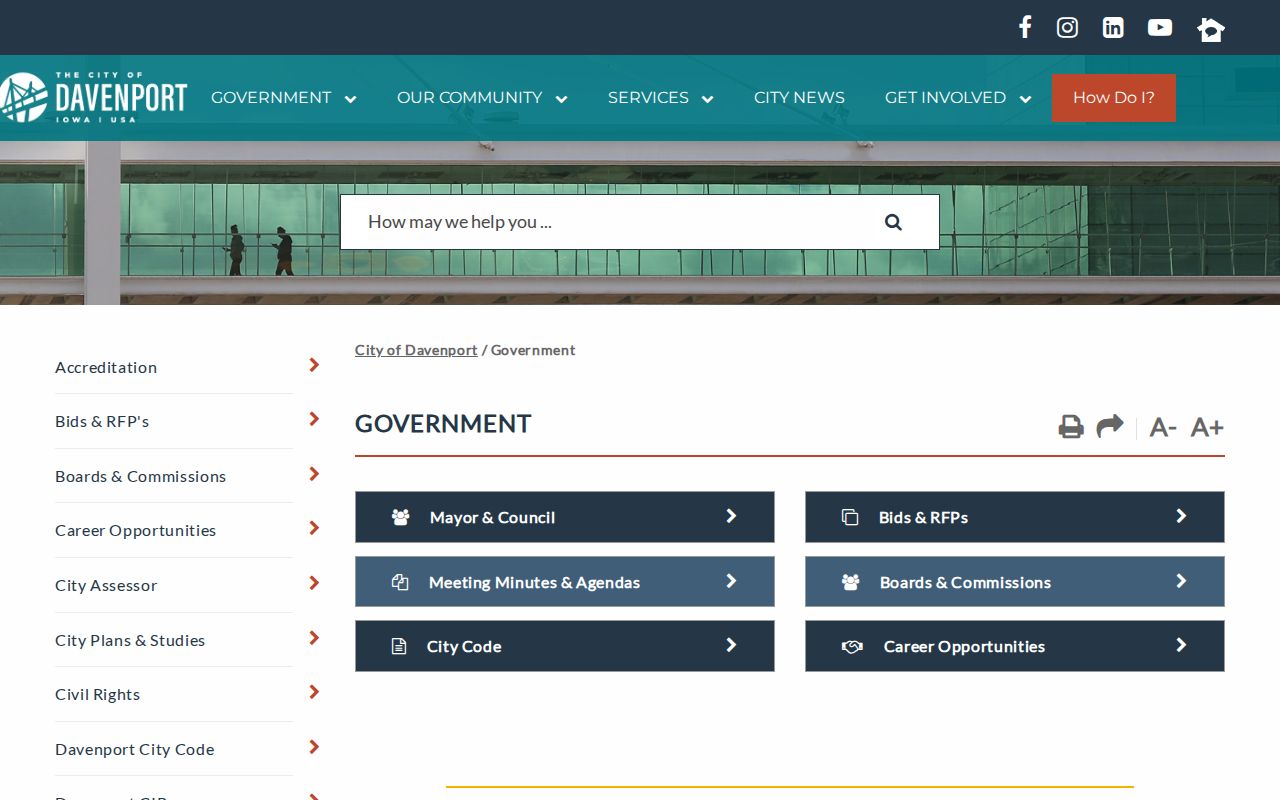1280x800 pixels.
Task: Expand the Accreditation sidebar chevron
Action: pos(314,365)
